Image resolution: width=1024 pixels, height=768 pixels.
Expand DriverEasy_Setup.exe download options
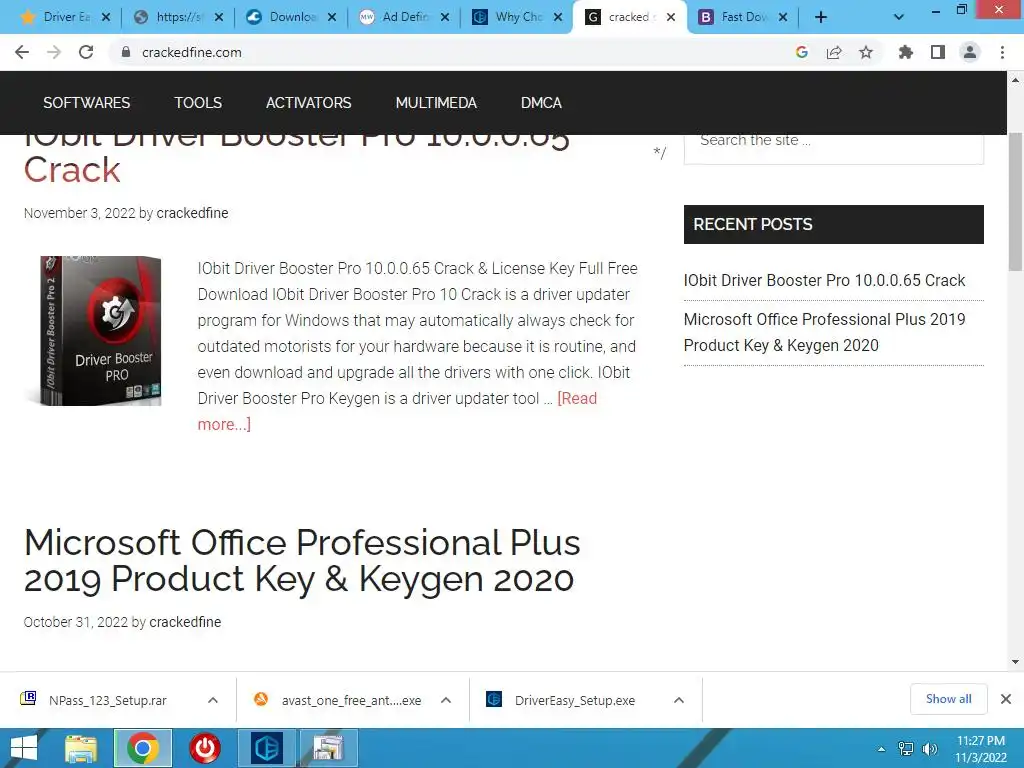click(x=679, y=700)
